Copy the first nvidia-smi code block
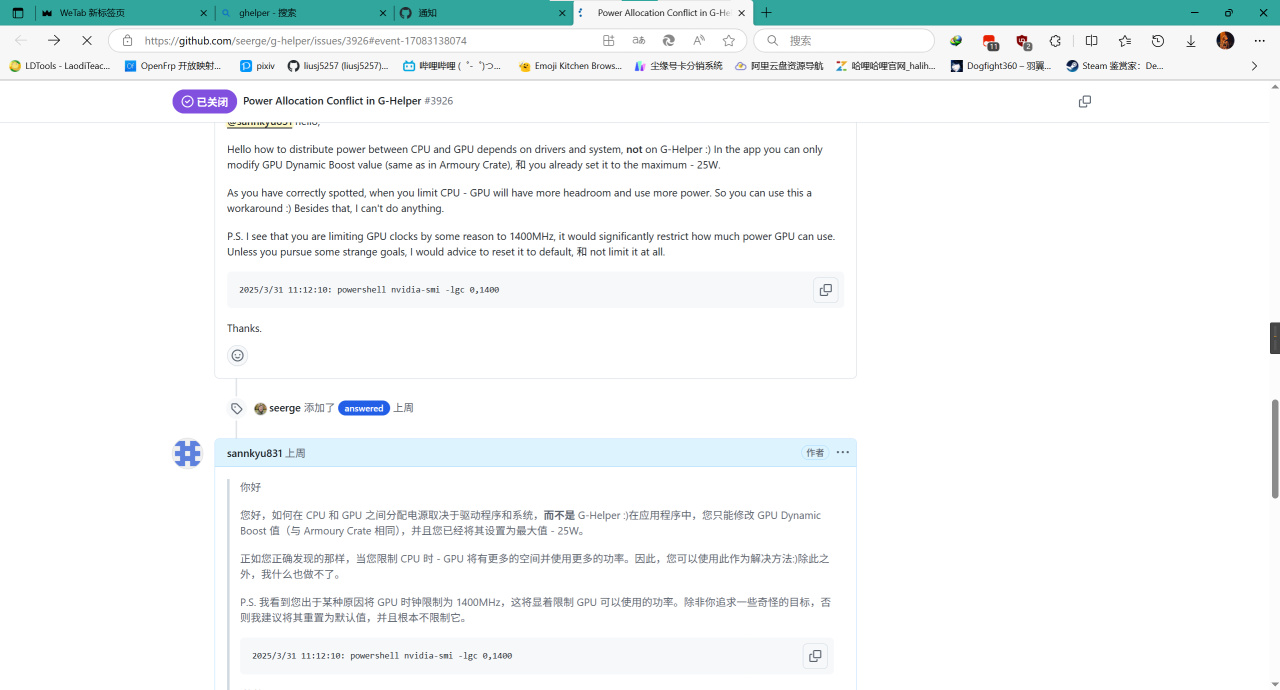 click(x=825, y=290)
